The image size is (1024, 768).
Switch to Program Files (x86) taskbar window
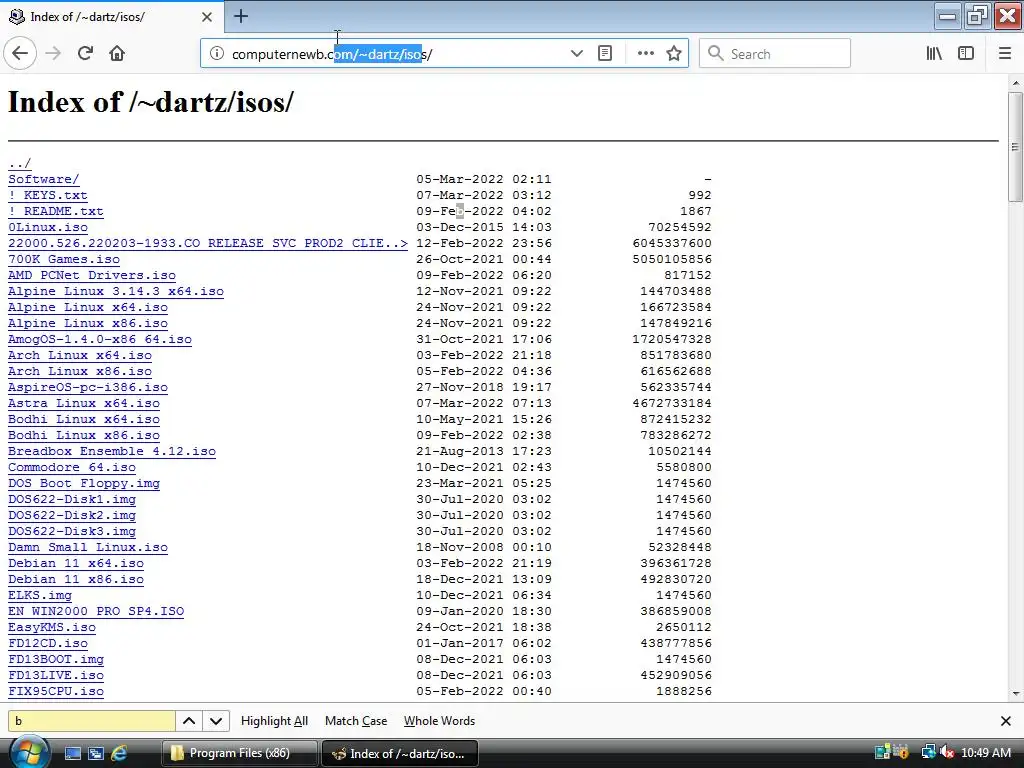pos(239,753)
